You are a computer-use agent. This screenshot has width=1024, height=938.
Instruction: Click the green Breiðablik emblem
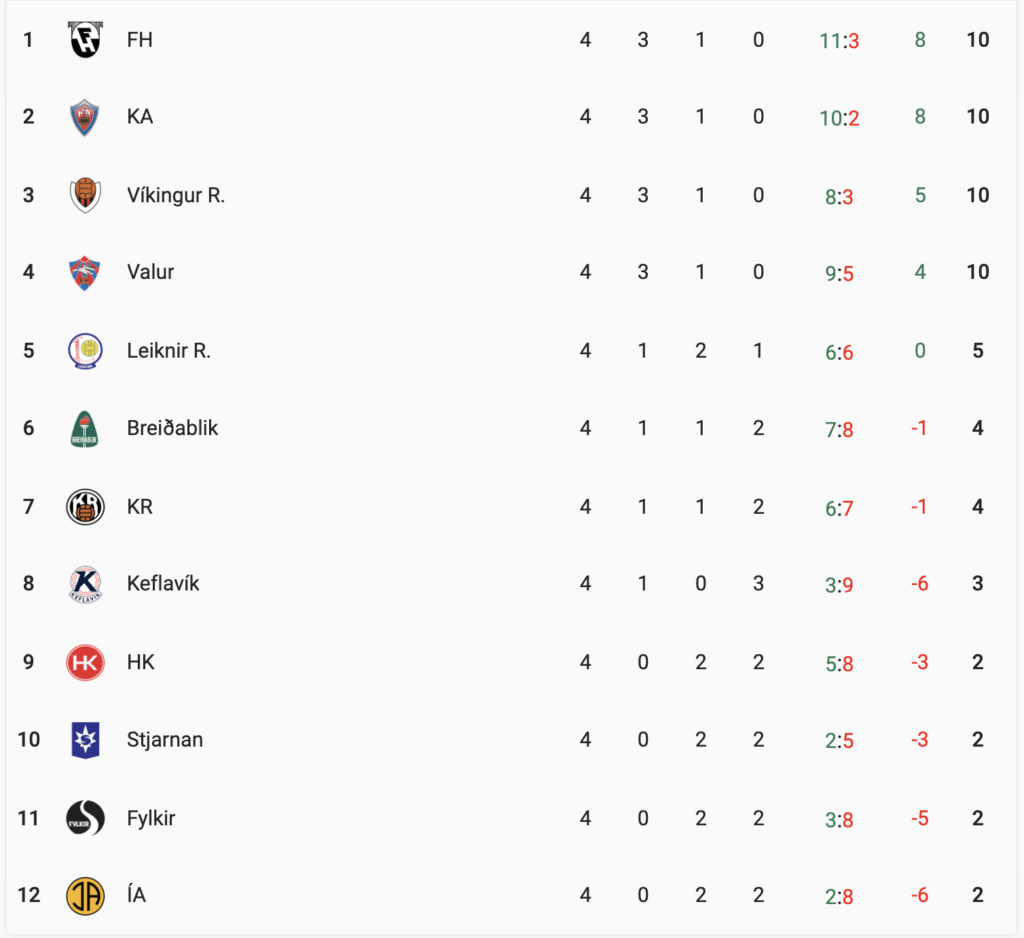coord(85,429)
